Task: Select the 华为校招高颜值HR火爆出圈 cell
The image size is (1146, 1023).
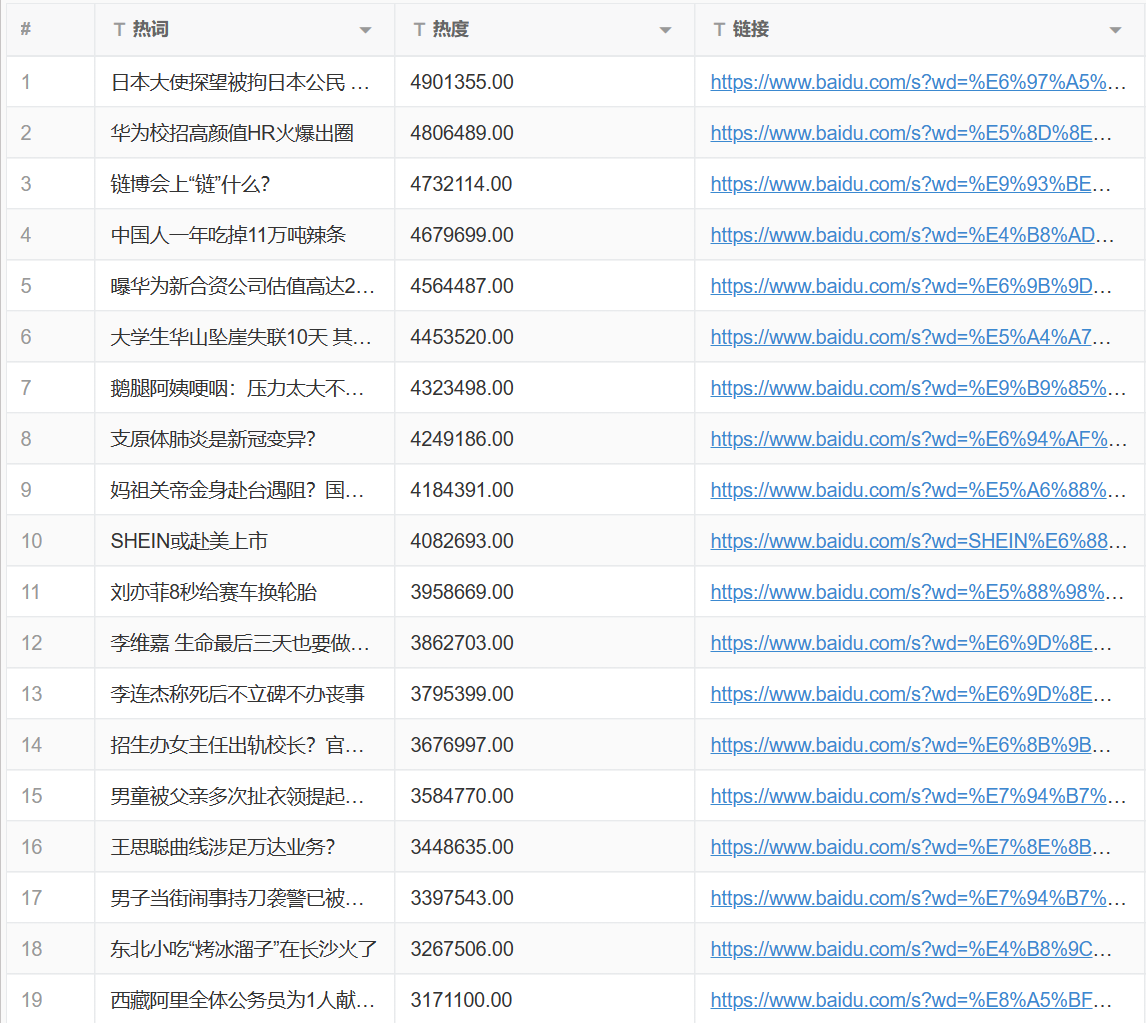Action: point(232,133)
